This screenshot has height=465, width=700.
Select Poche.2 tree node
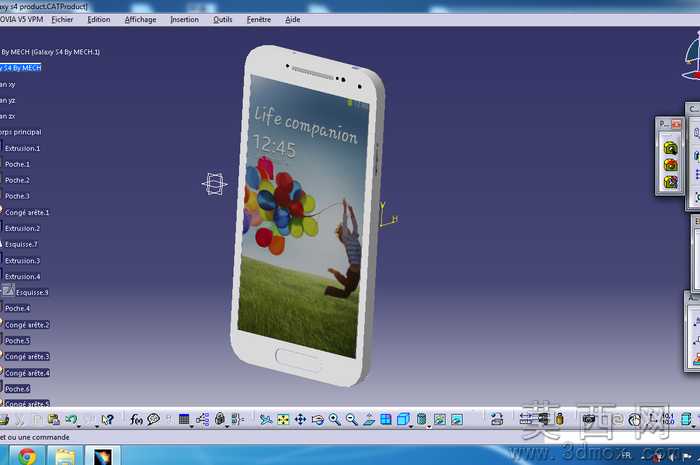pos(17,180)
